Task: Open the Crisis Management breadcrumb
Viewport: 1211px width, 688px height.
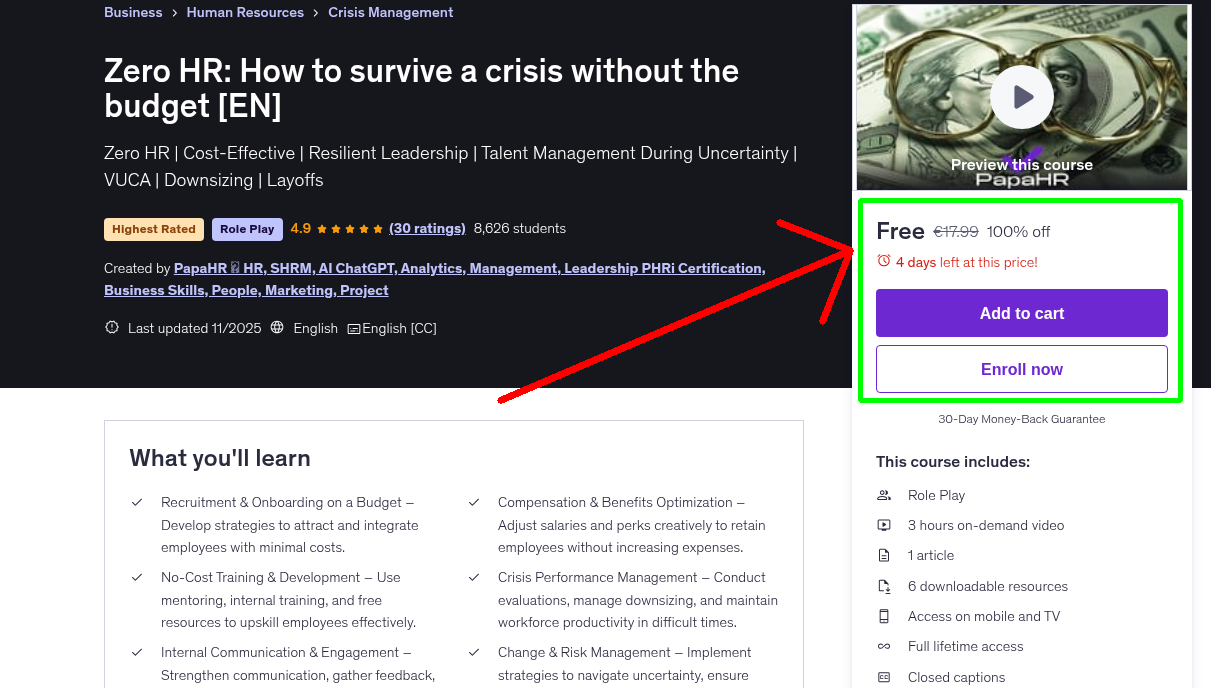Action: [390, 12]
